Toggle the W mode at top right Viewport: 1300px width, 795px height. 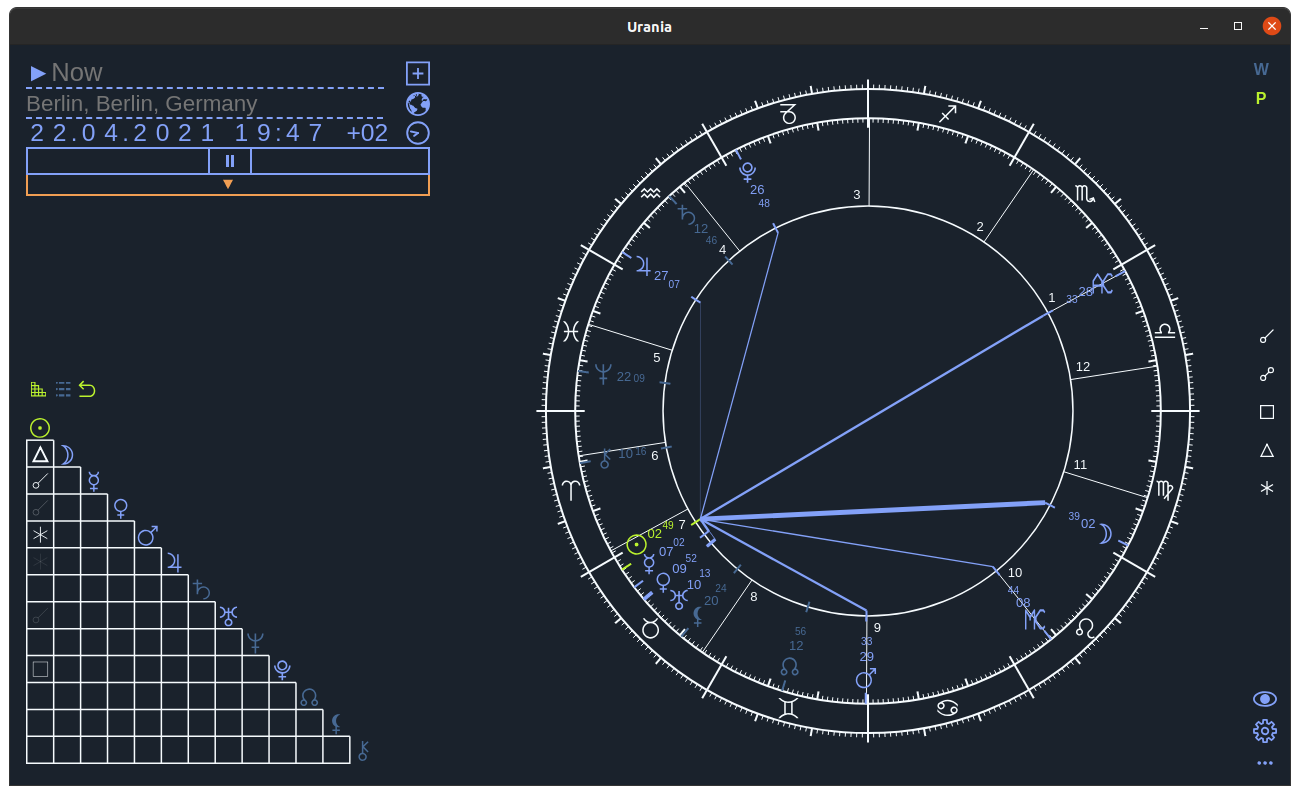pyautogui.click(x=1261, y=70)
